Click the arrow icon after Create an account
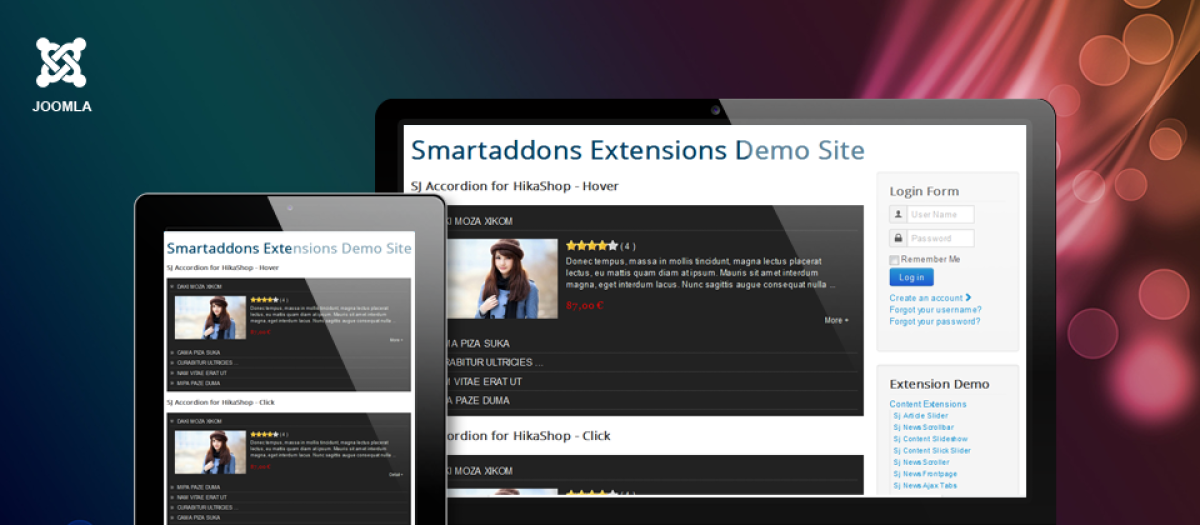 pos(968,297)
